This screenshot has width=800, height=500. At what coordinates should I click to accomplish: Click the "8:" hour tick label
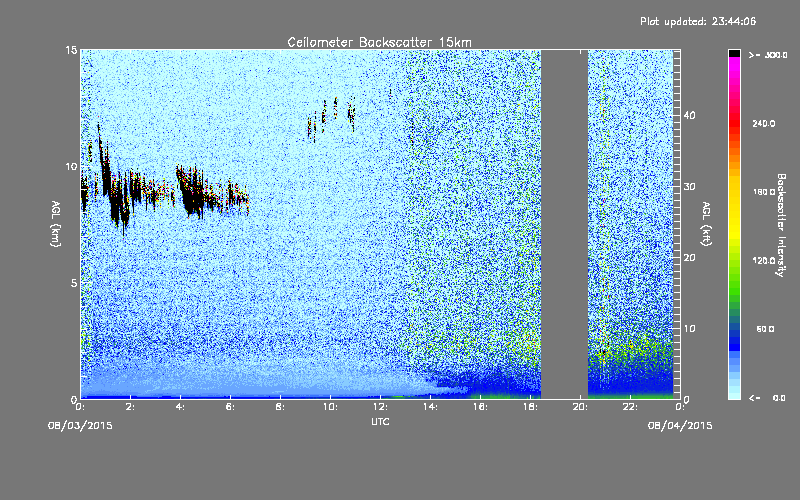click(281, 407)
